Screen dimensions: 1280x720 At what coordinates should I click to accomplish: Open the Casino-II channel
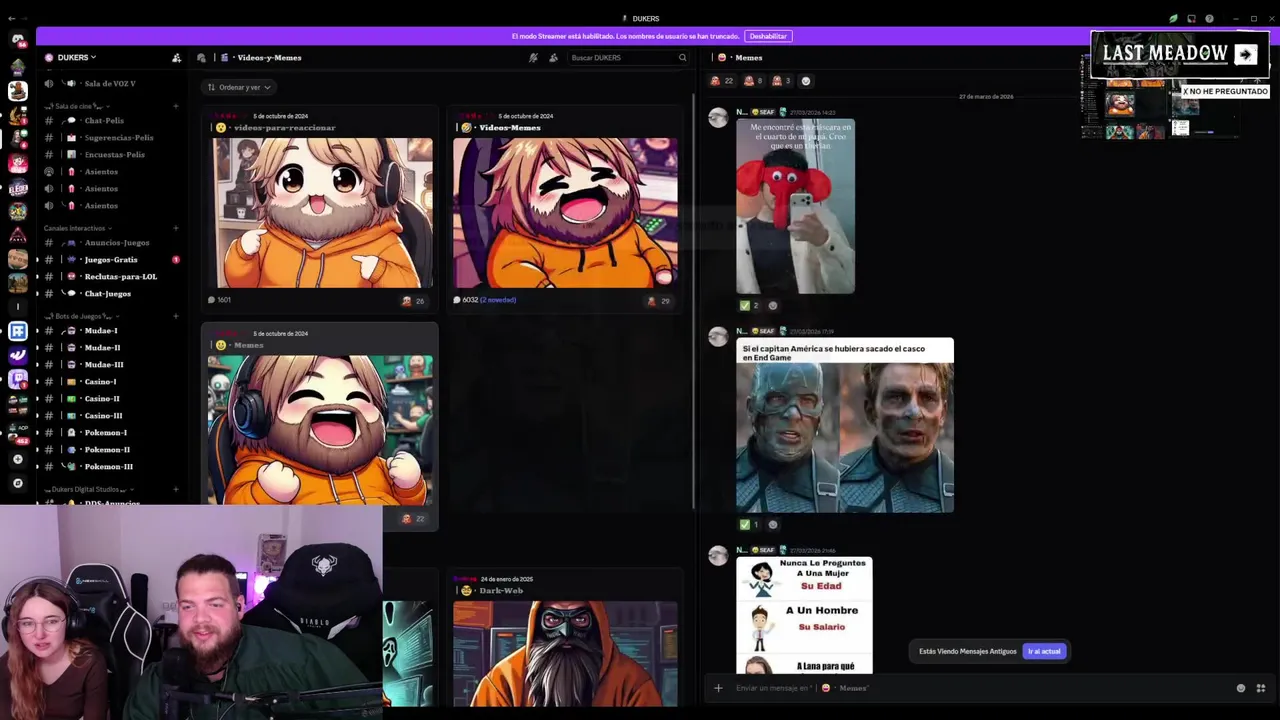110,399
